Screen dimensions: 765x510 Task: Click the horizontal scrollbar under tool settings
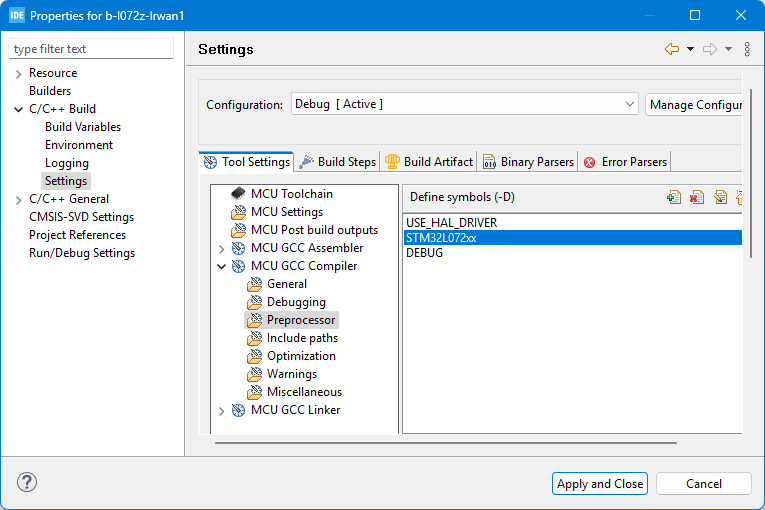[445, 441]
